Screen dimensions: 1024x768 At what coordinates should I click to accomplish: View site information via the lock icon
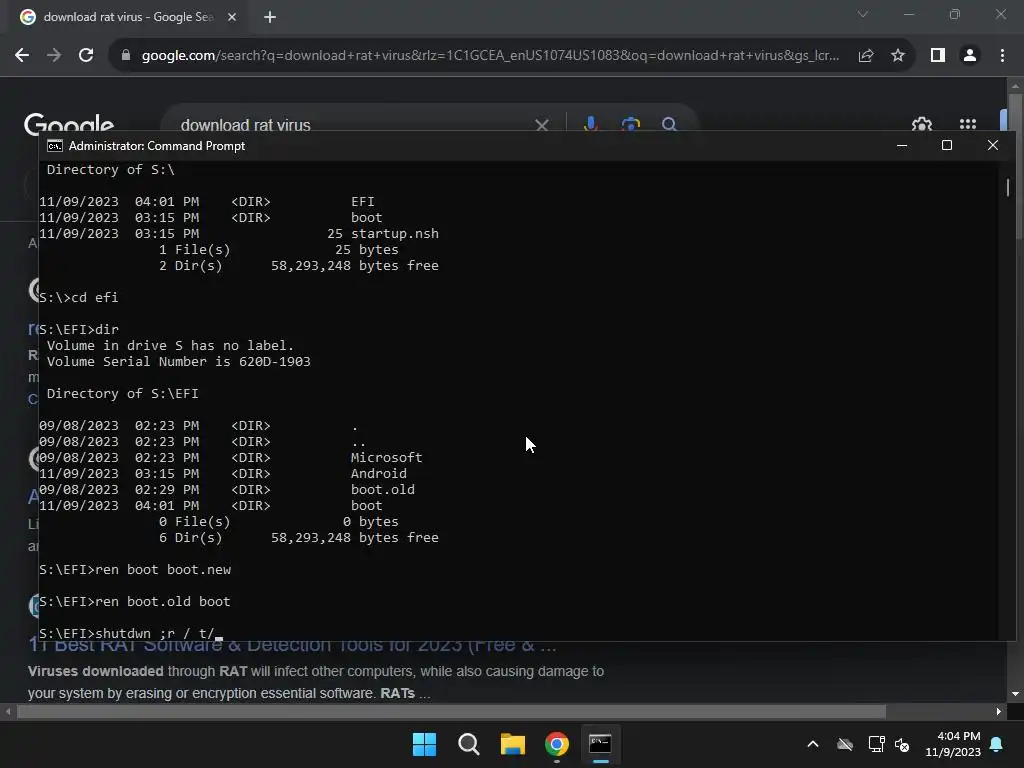point(126,56)
